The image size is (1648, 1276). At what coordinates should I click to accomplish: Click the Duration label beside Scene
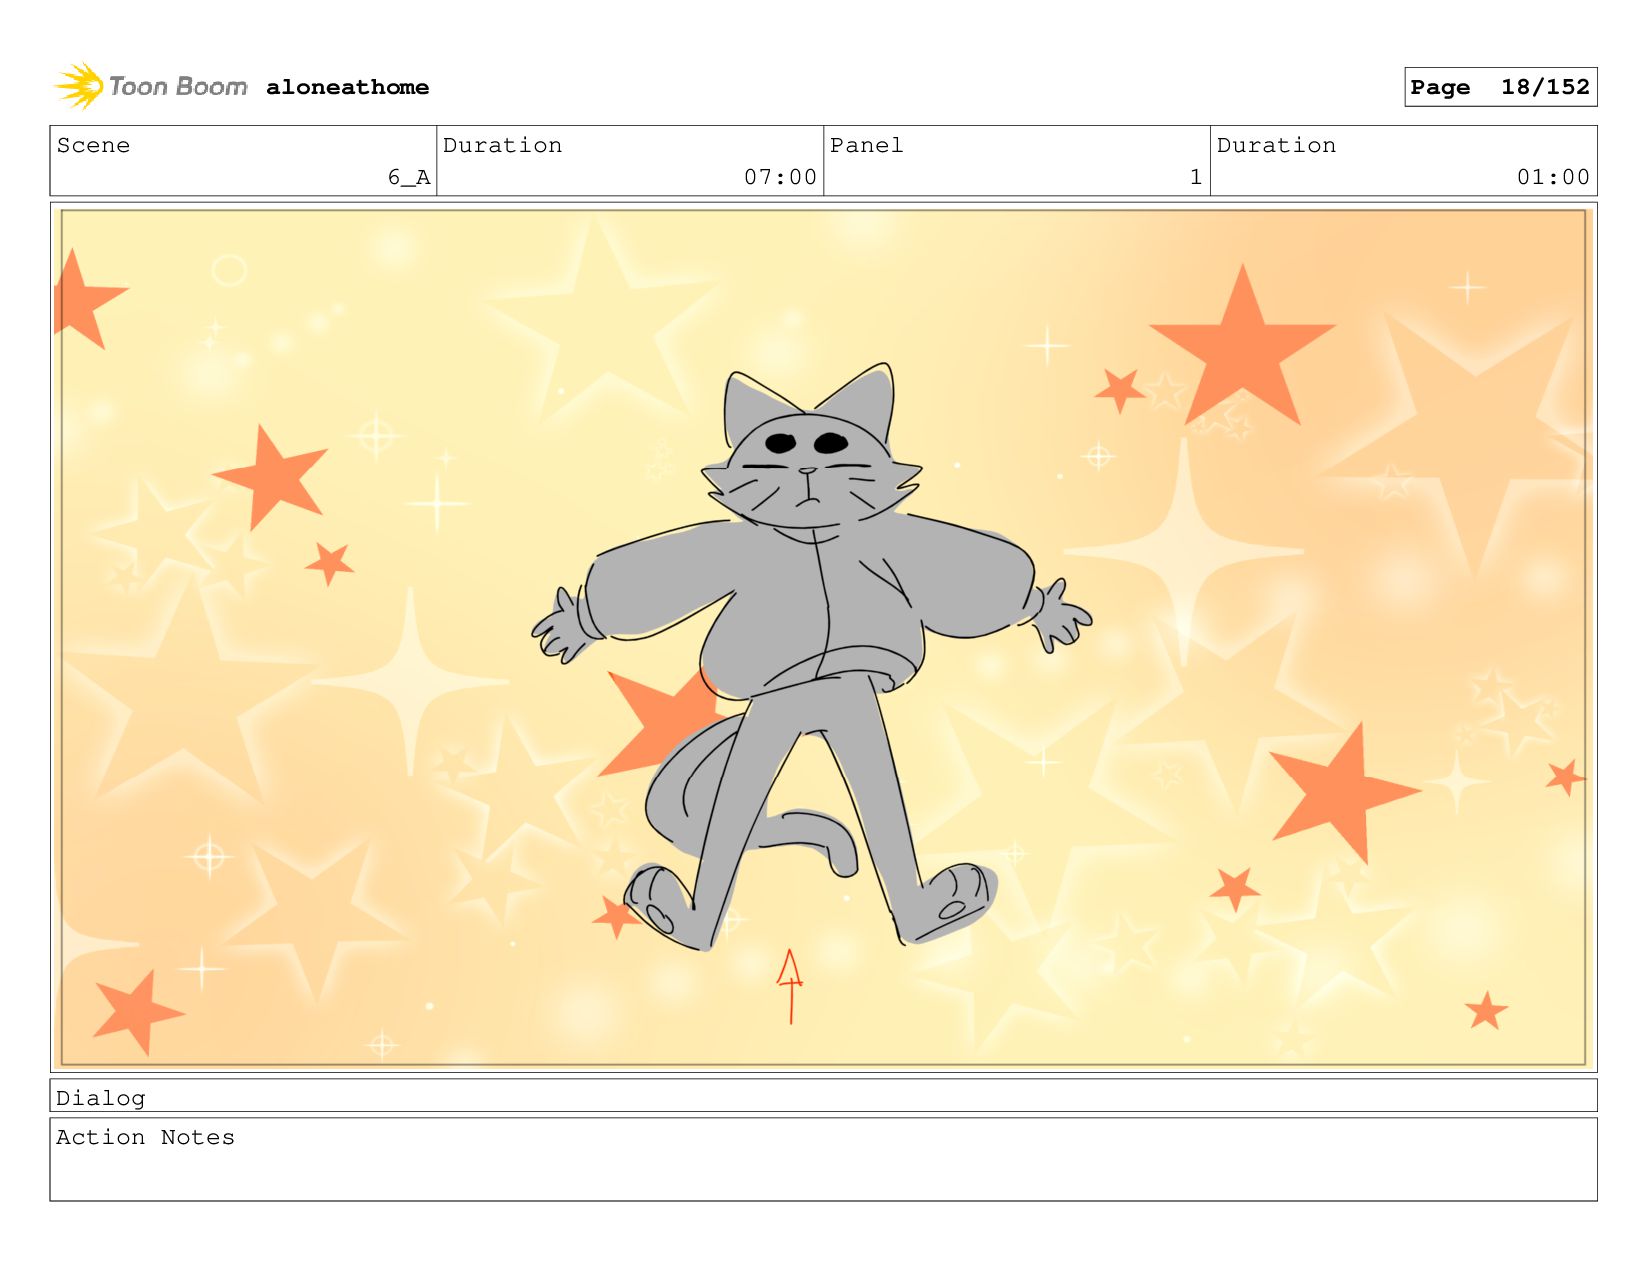tap(502, 145)
